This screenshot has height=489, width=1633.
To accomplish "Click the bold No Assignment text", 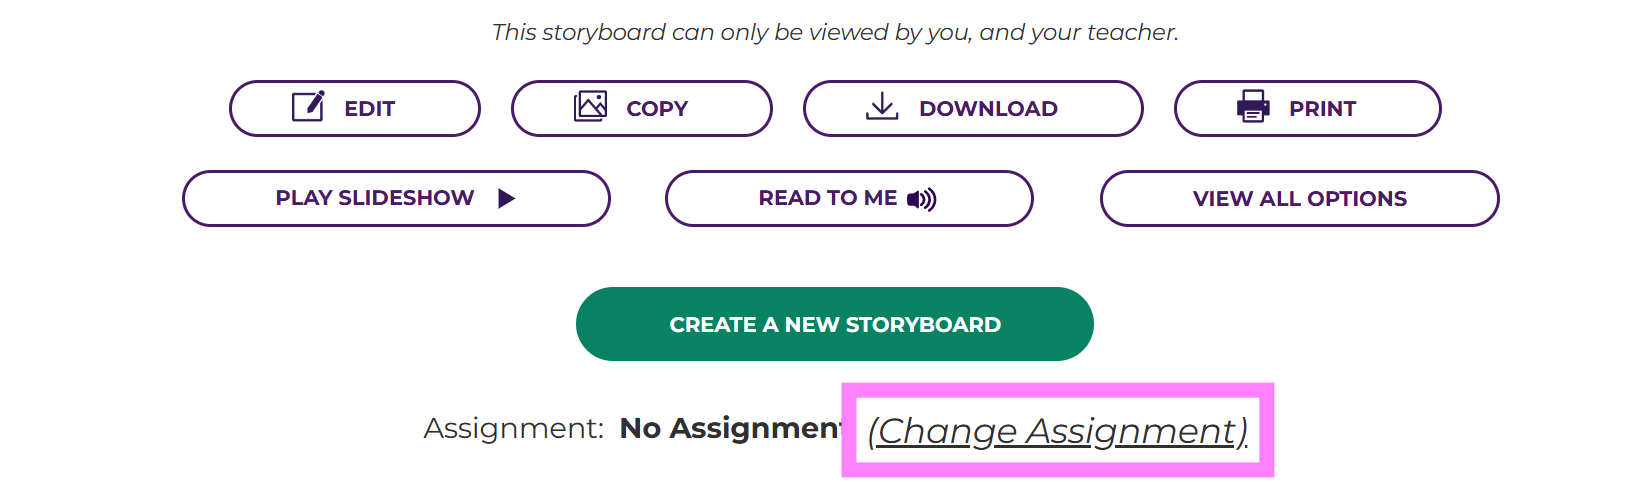I will coord(730,428).
